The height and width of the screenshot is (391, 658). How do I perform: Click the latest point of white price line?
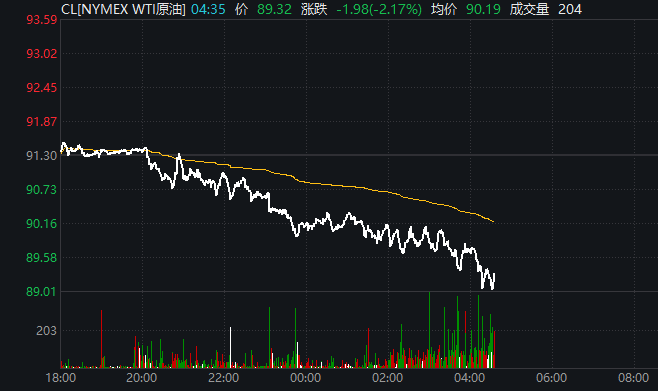coord(495,274)
